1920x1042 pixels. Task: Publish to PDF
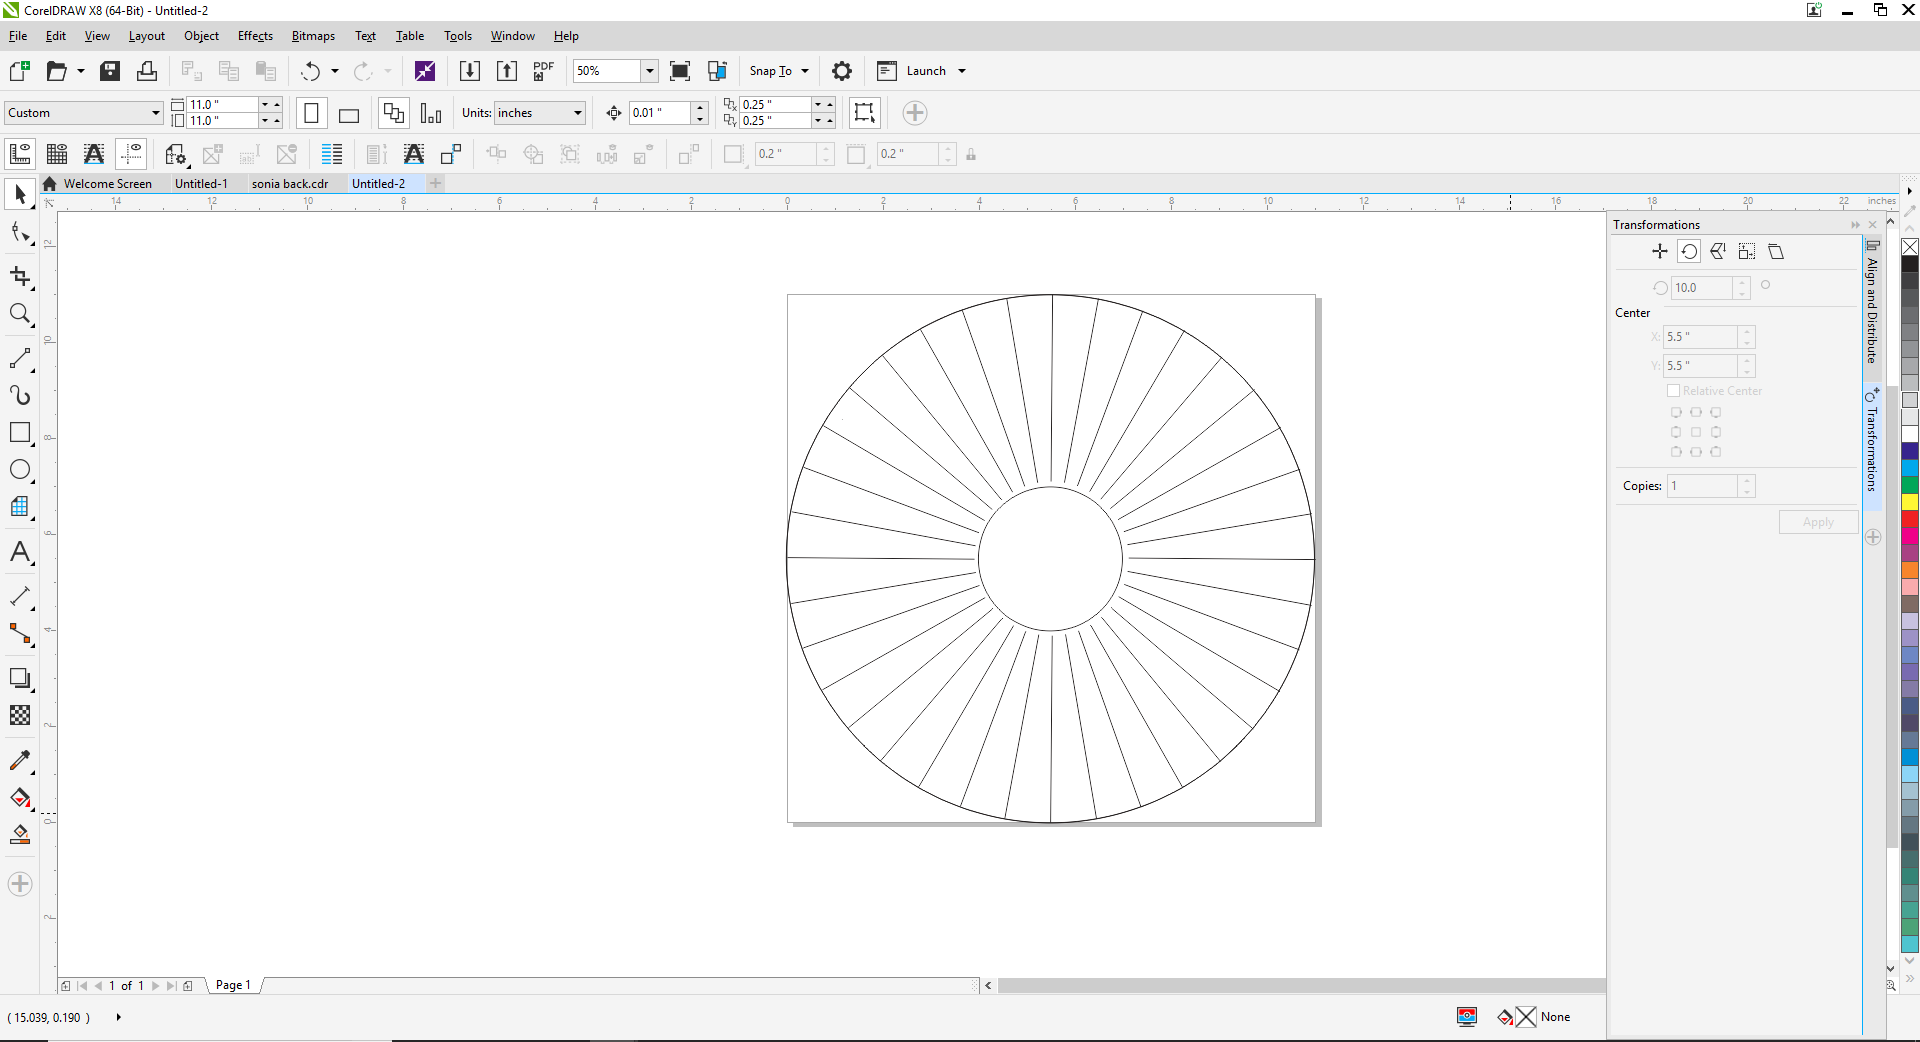(543, 71)
